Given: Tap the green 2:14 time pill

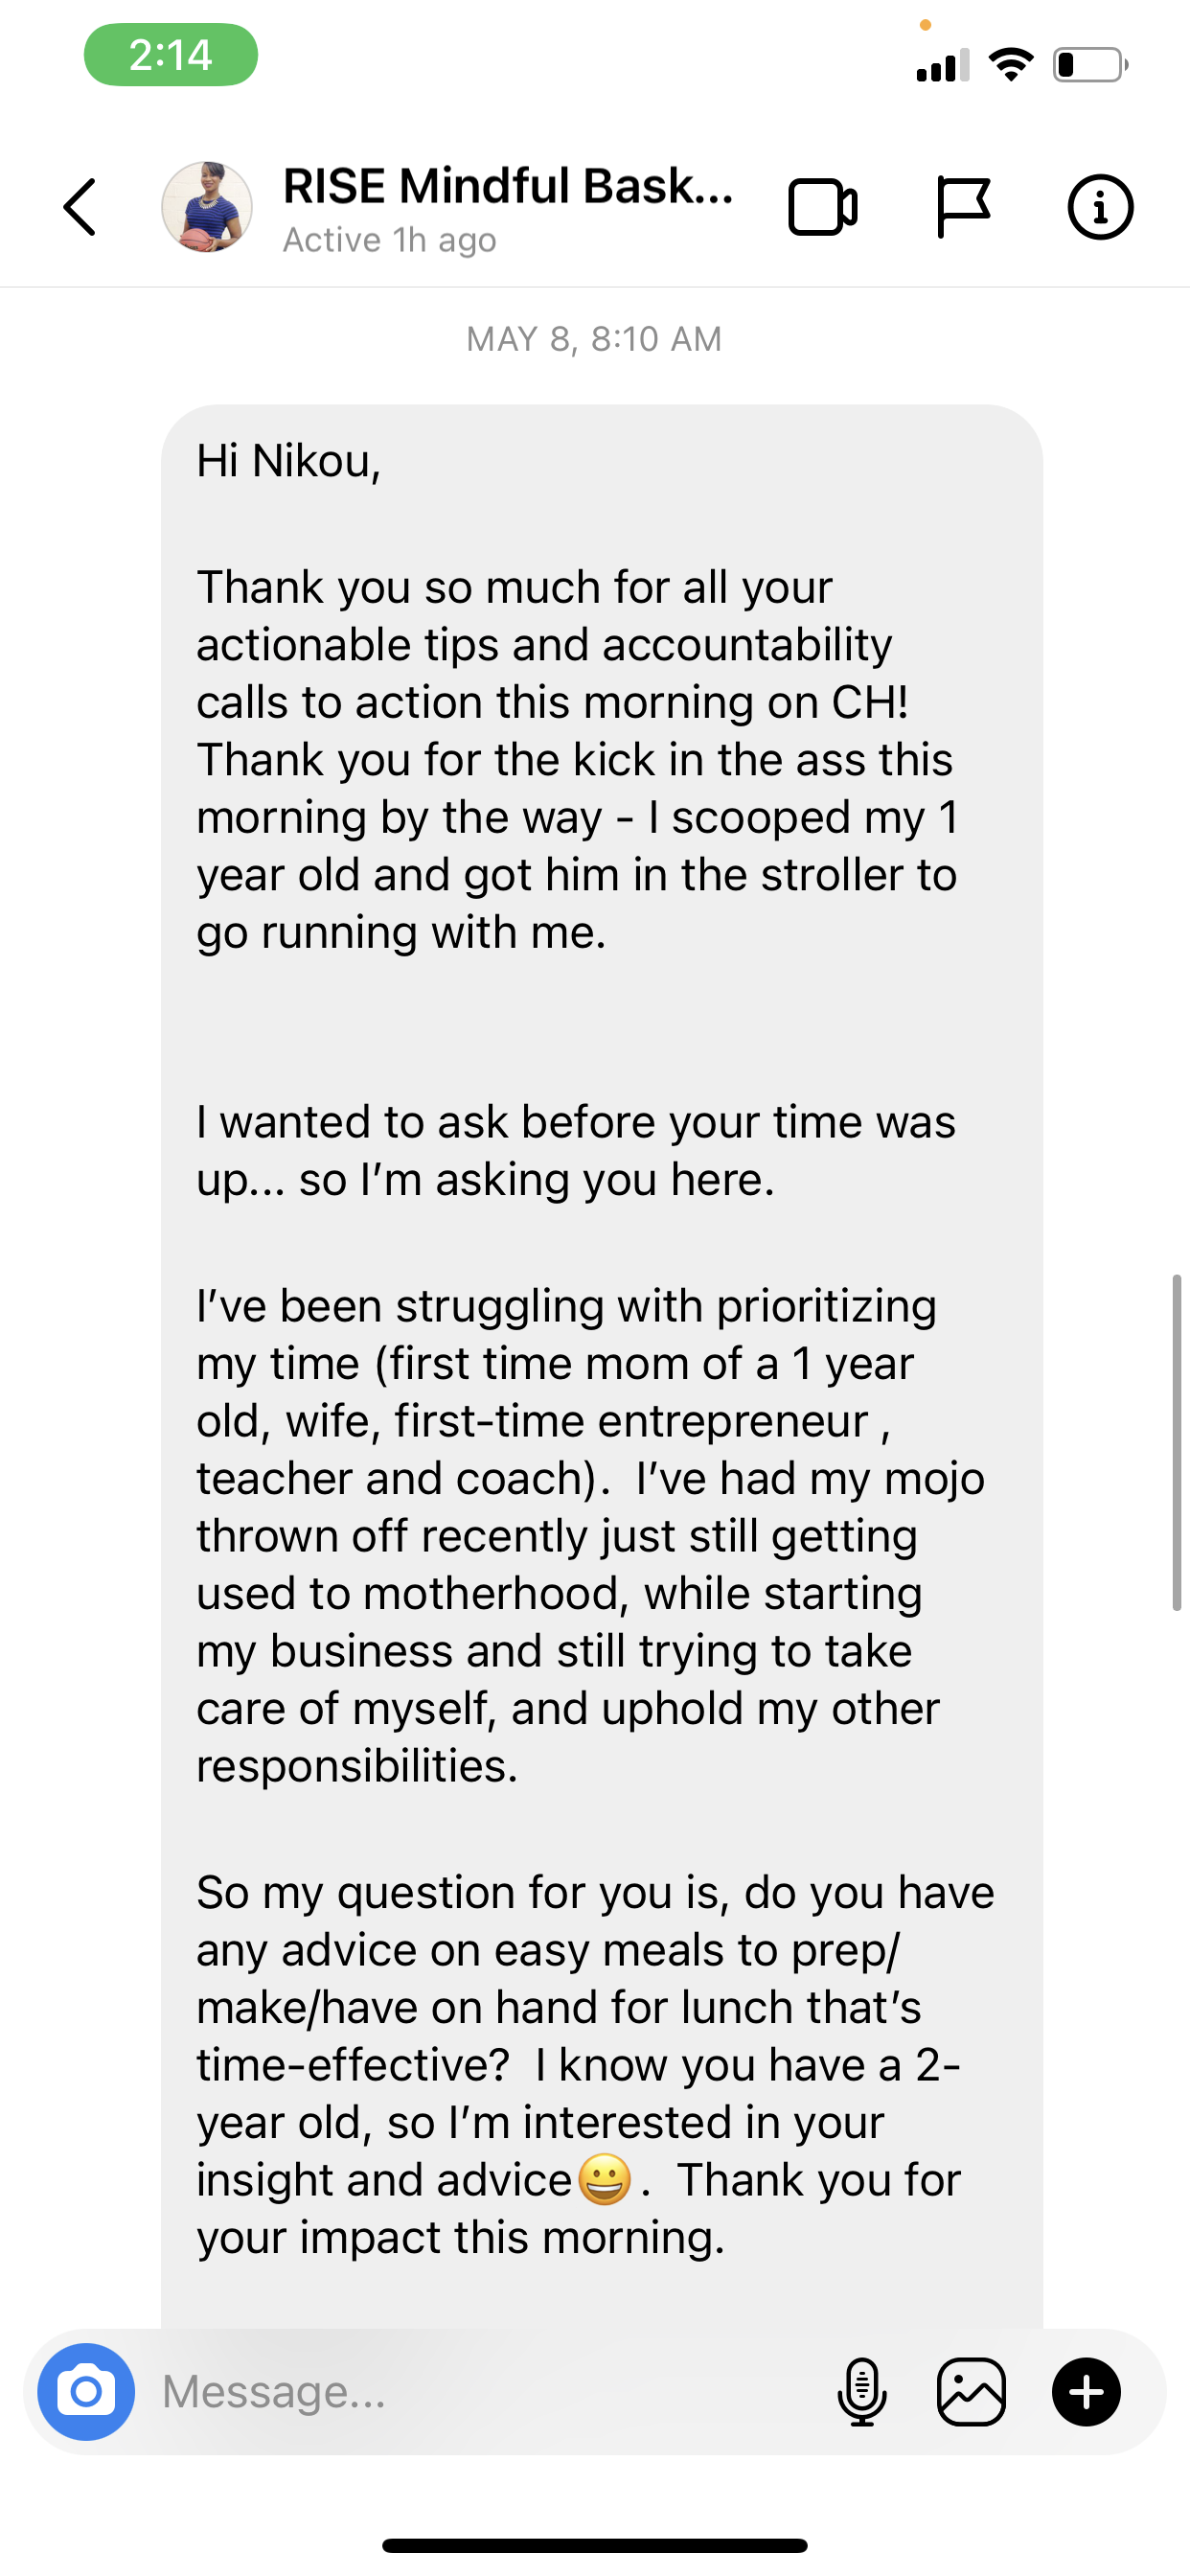Looking at the screenshot, I should (x=171, y=55).
